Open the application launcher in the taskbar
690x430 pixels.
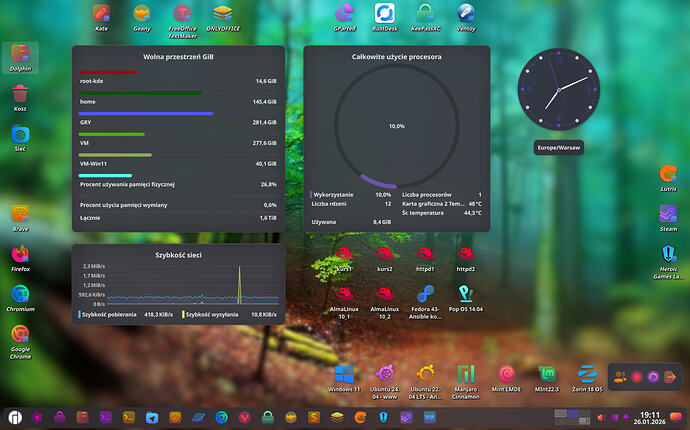tap(15, 416)
